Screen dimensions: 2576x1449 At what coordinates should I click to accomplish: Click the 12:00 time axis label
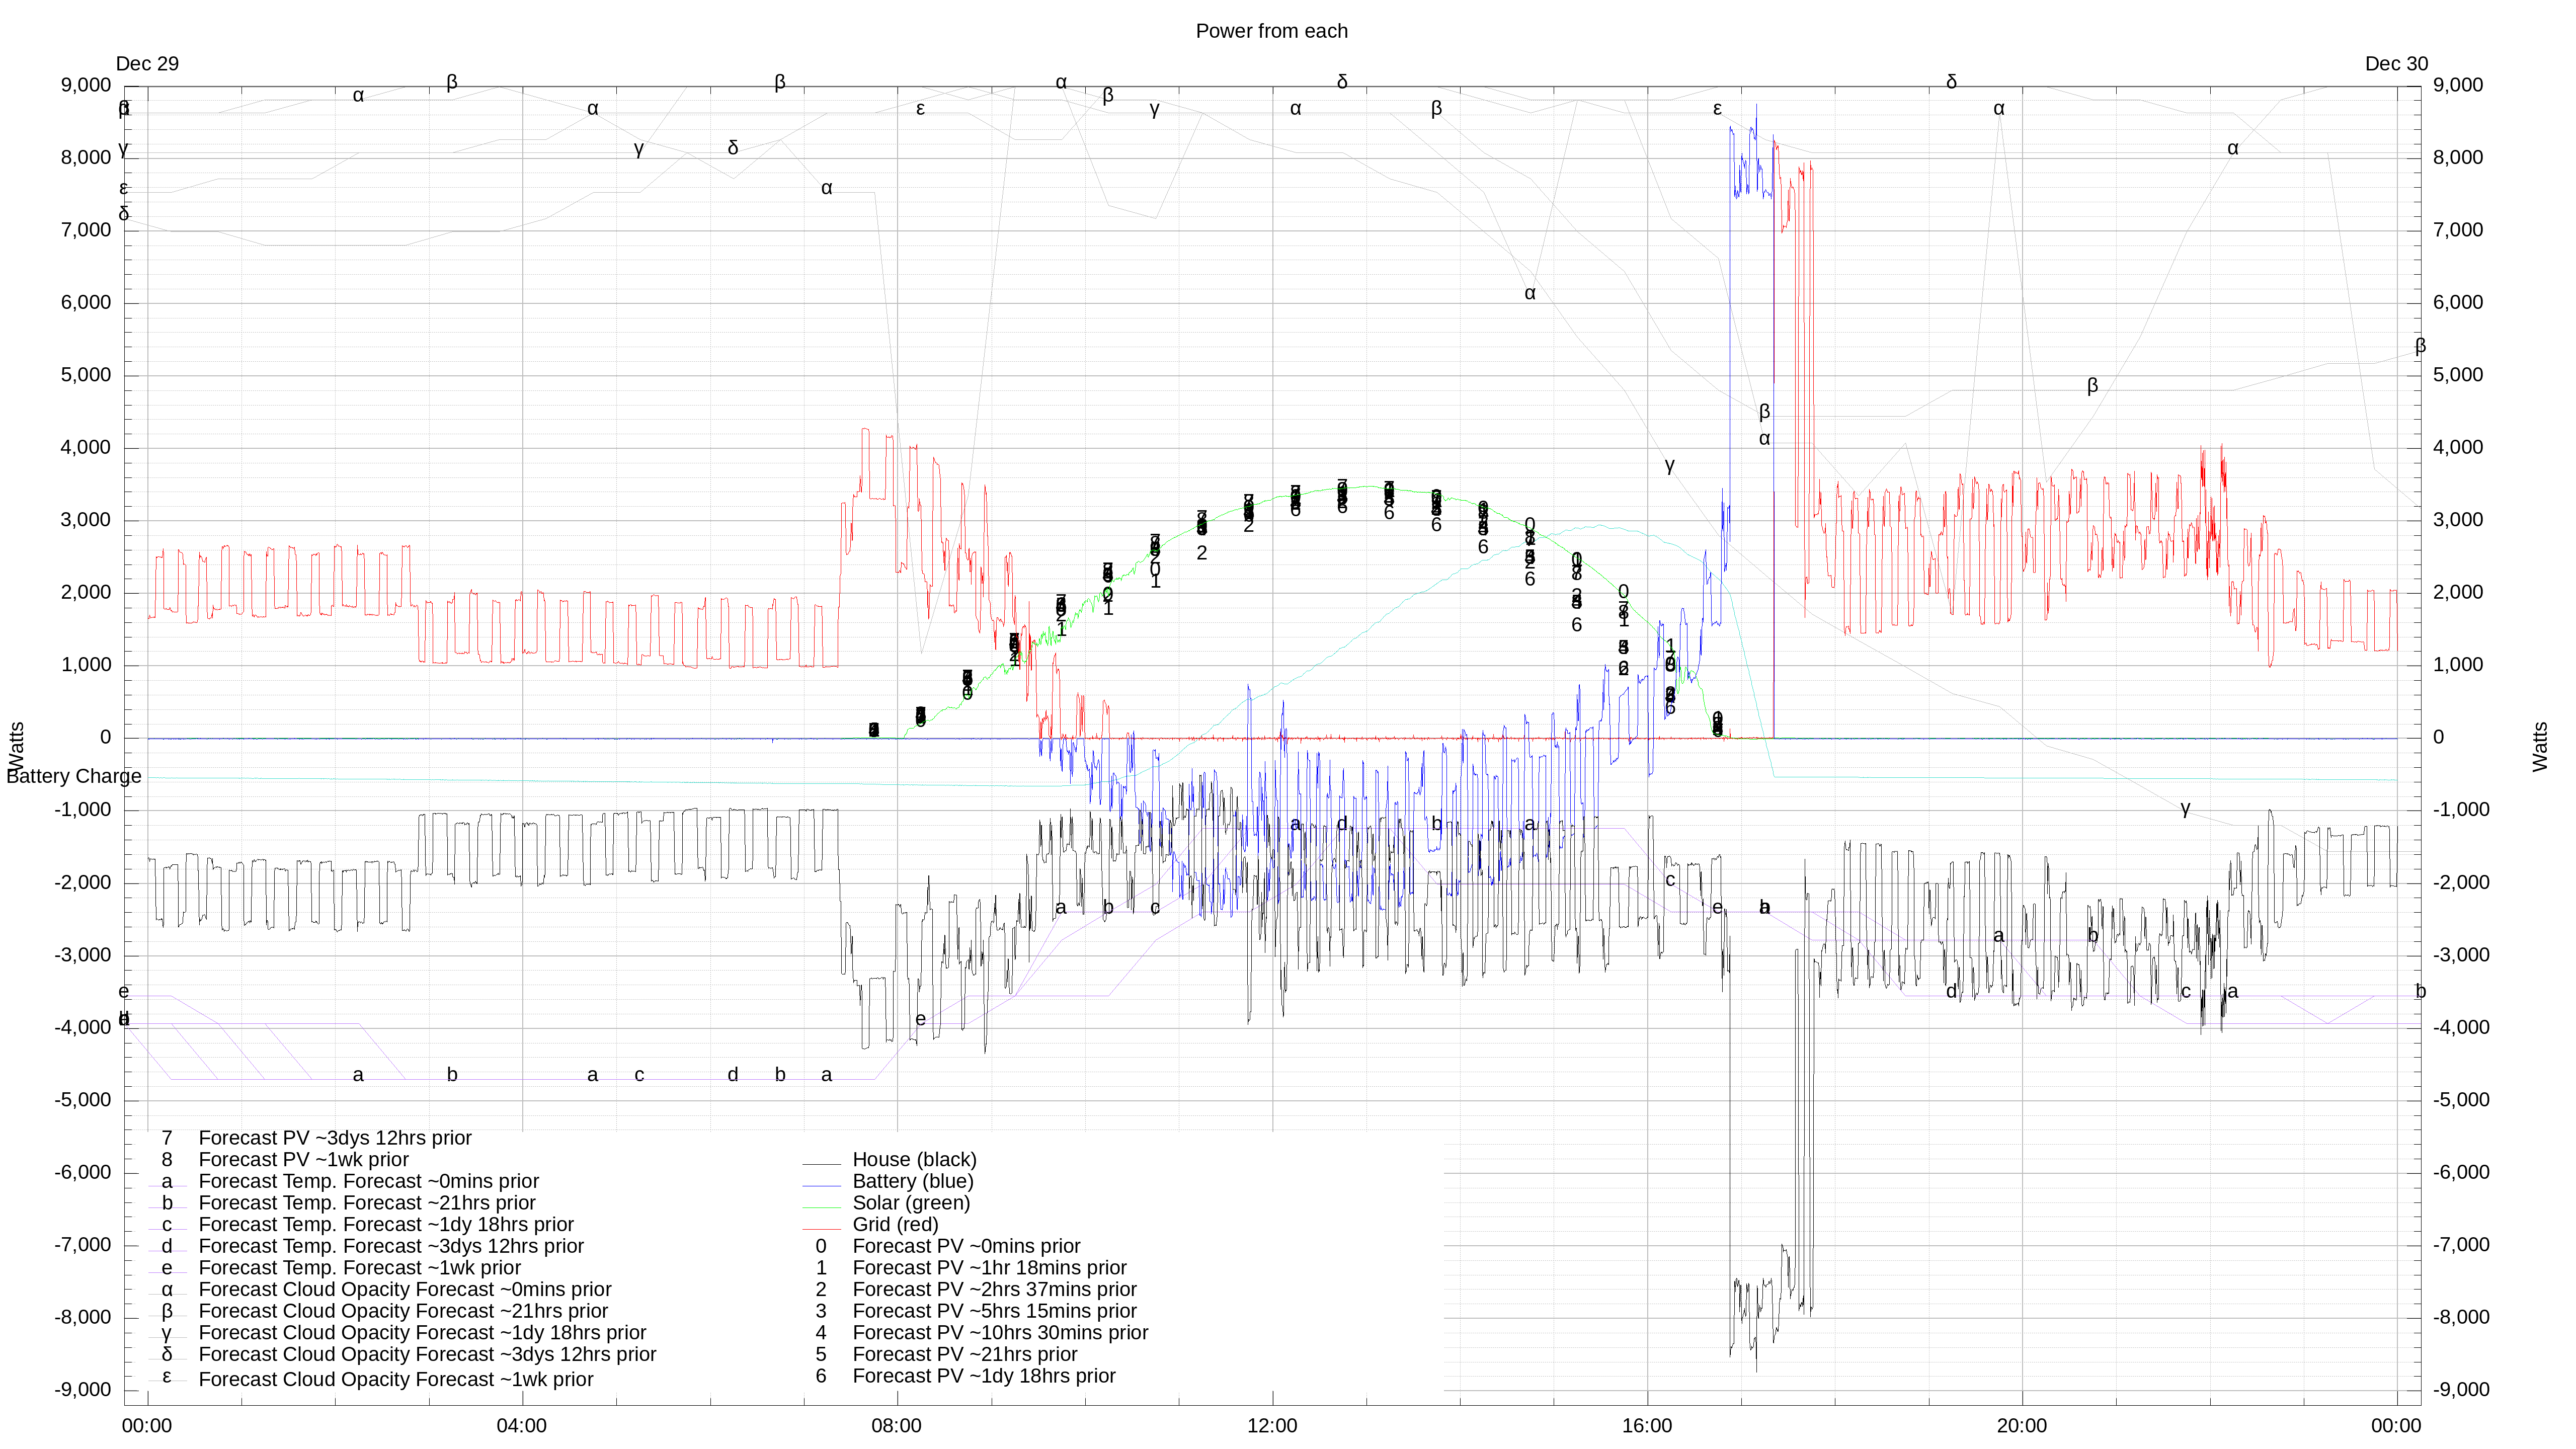coord(1272,1426)
